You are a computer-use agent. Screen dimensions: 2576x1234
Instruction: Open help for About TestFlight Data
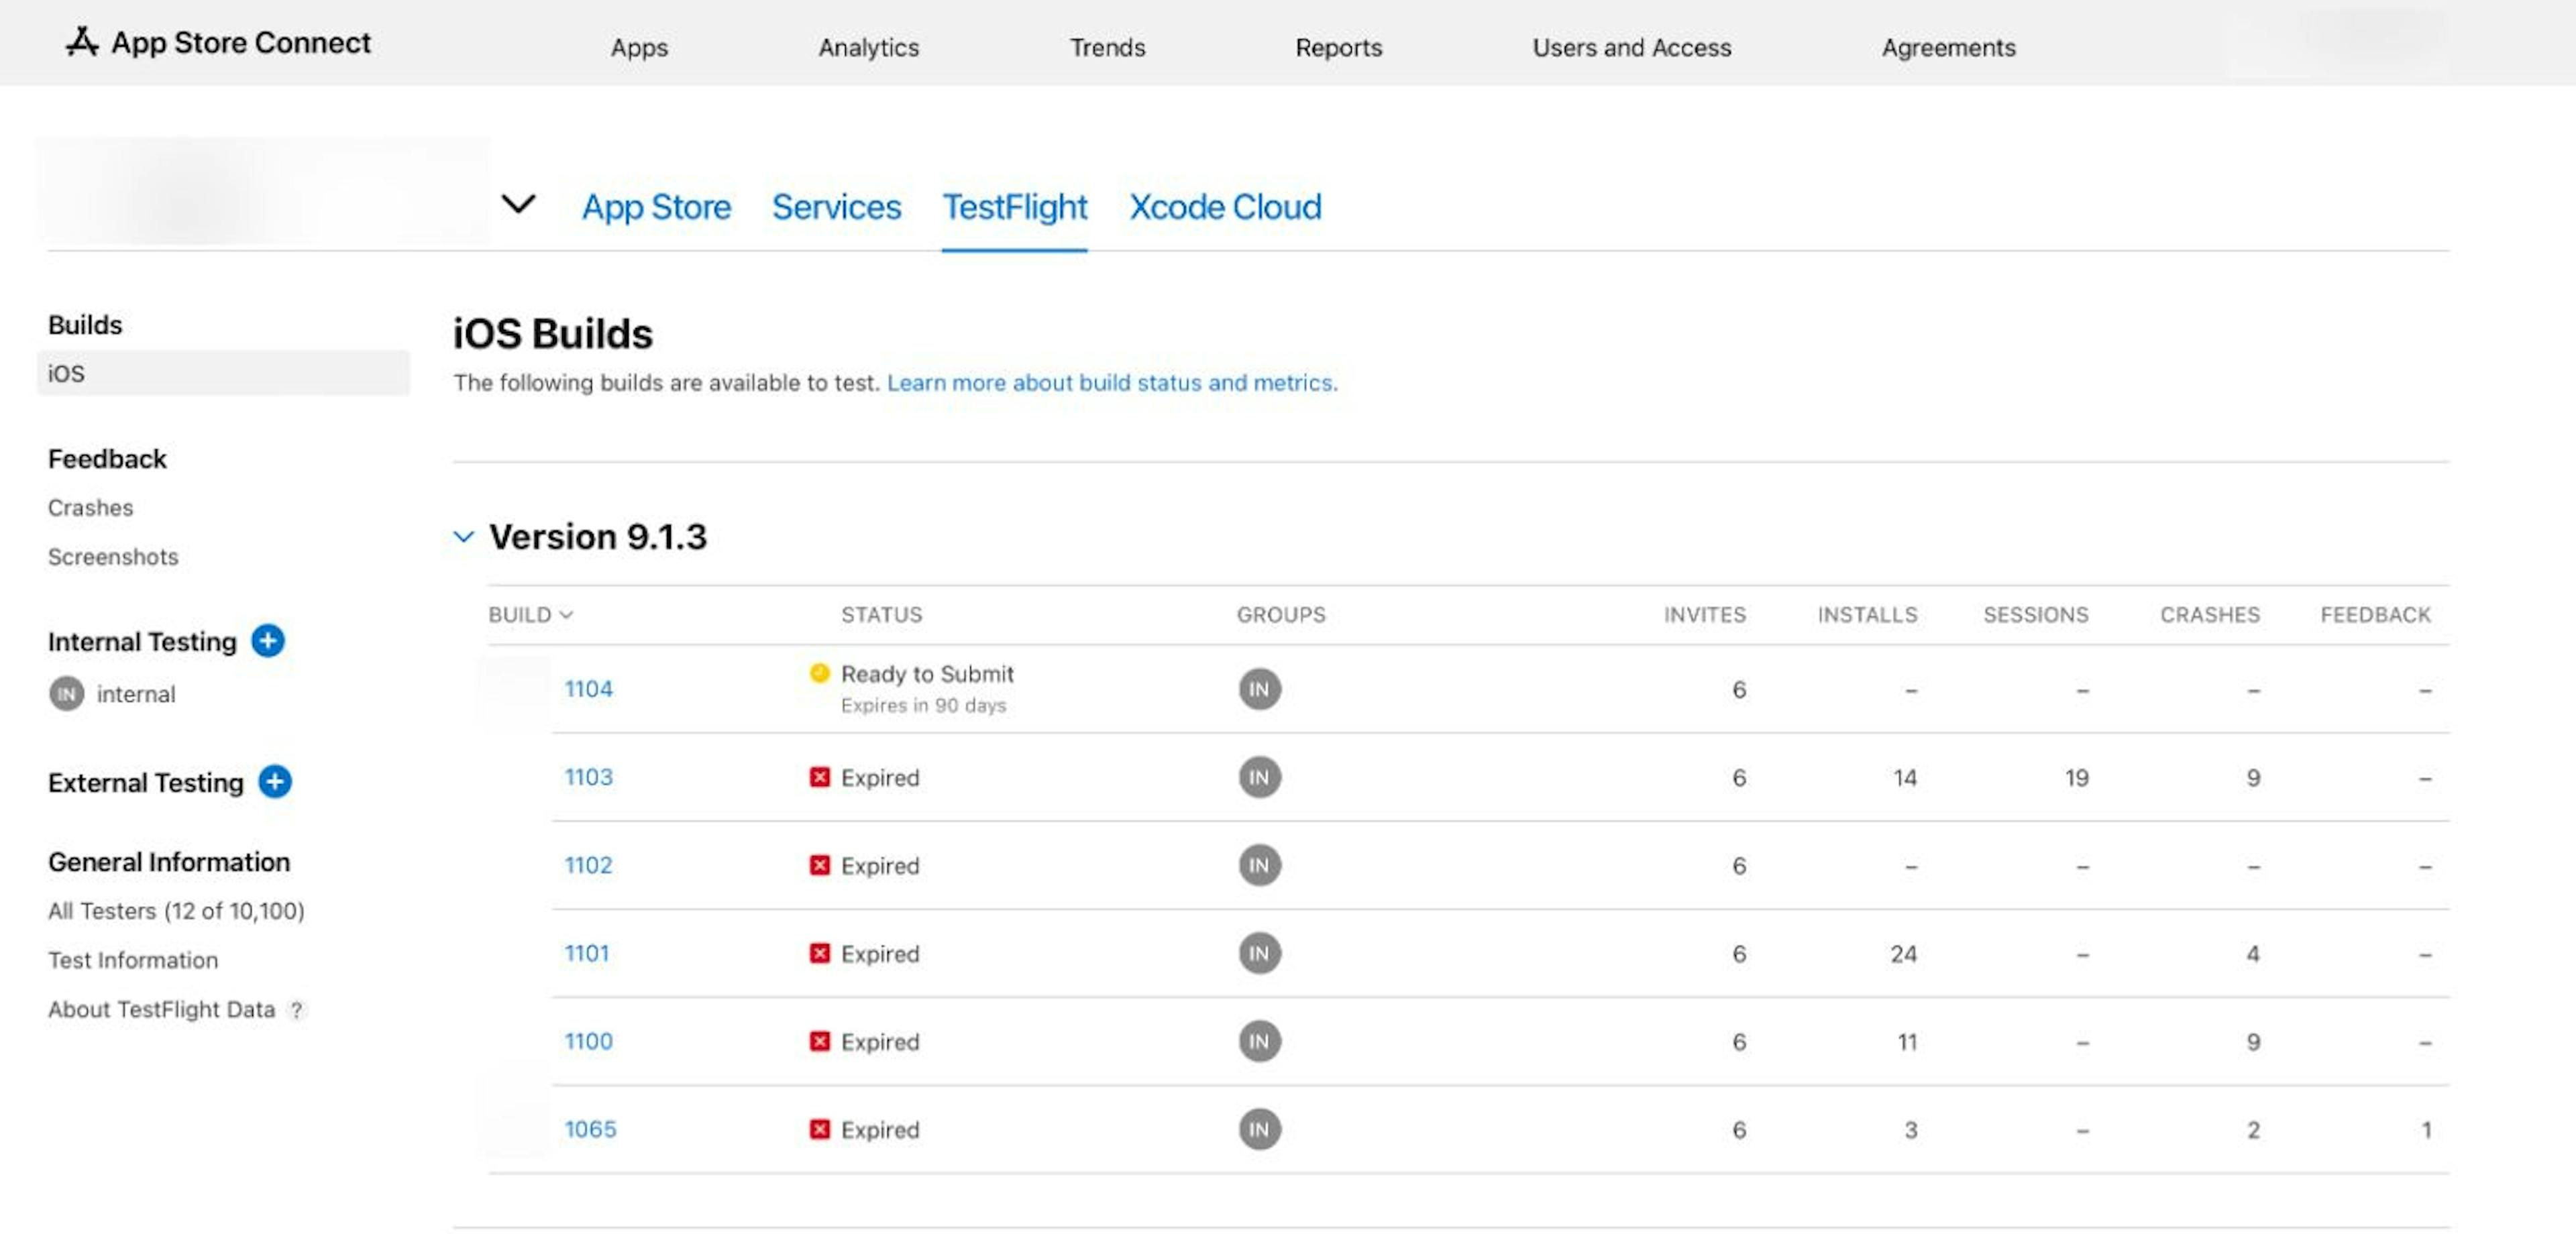click(x=296, y=1009)
